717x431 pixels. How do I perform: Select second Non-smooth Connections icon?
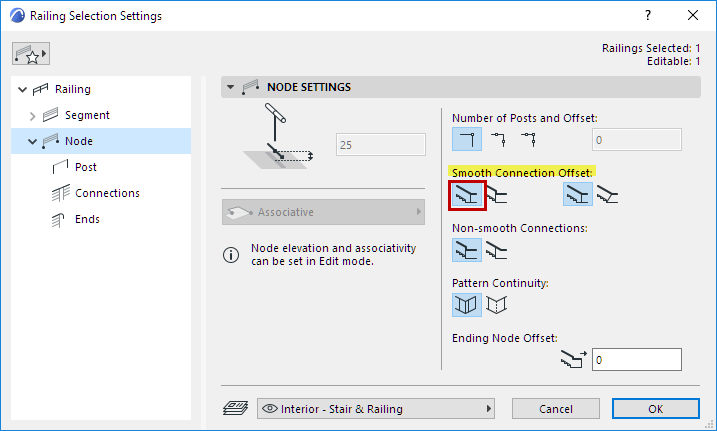(x=497, y=250)
